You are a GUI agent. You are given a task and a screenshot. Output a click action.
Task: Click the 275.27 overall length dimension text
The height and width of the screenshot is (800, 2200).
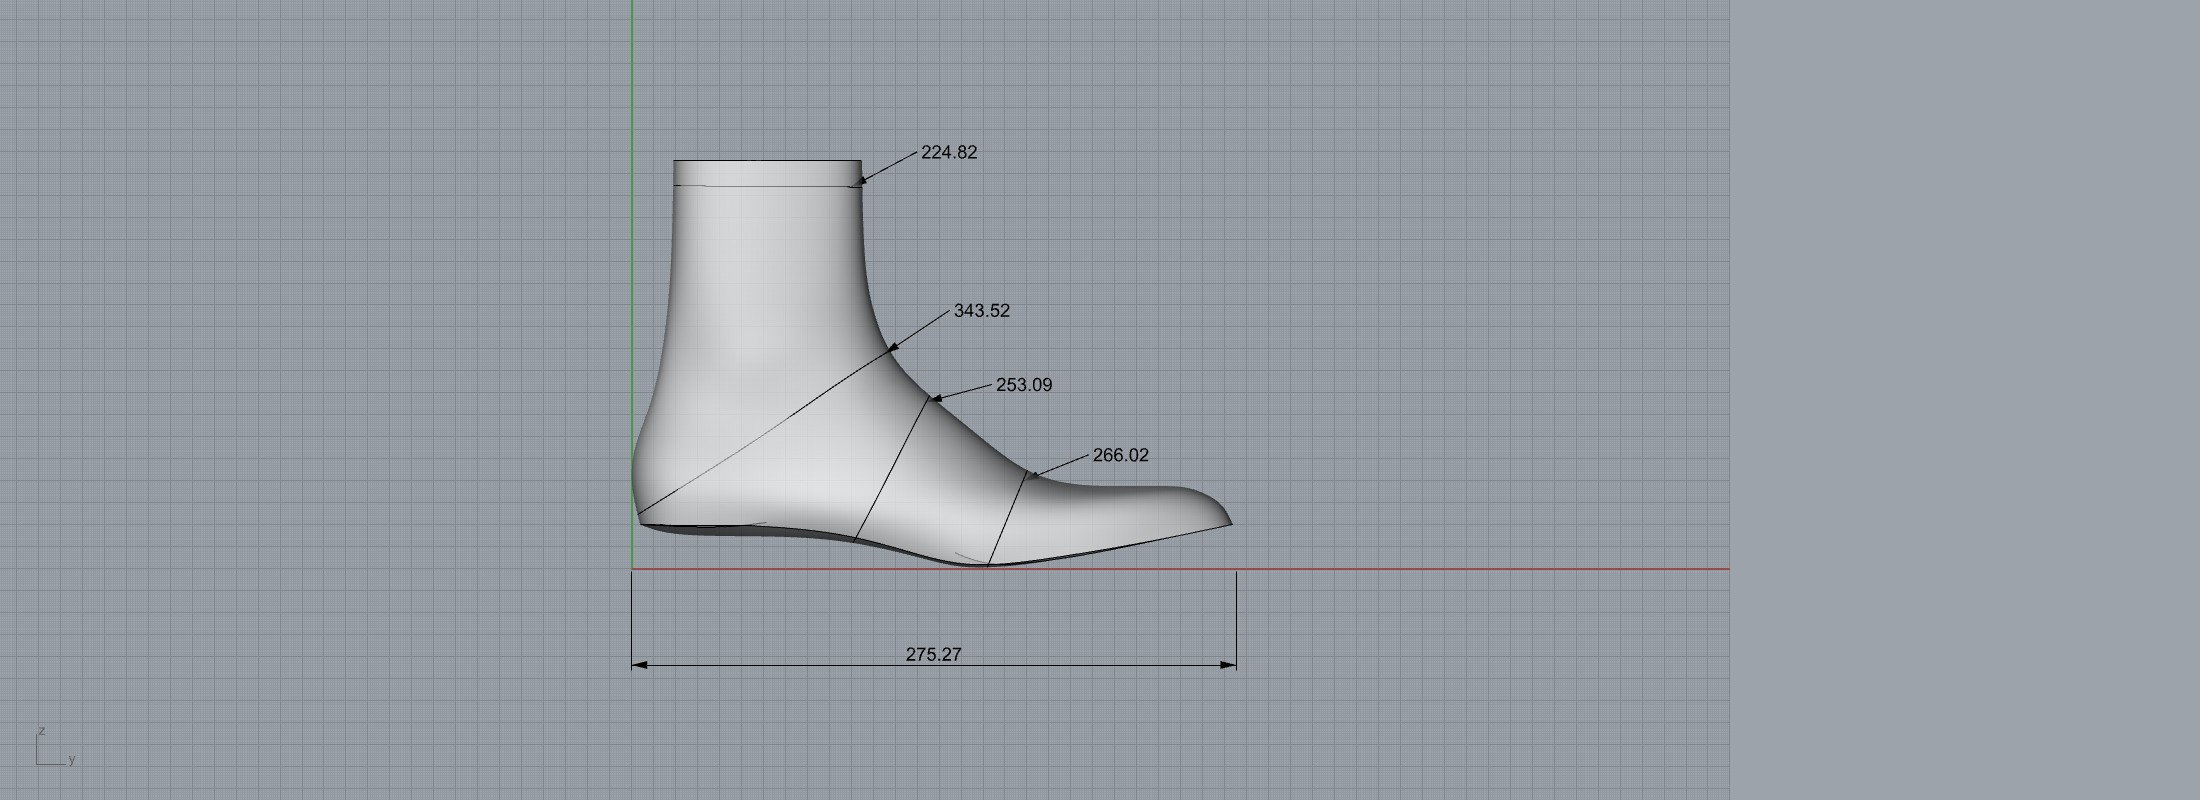tap(933, 654)
